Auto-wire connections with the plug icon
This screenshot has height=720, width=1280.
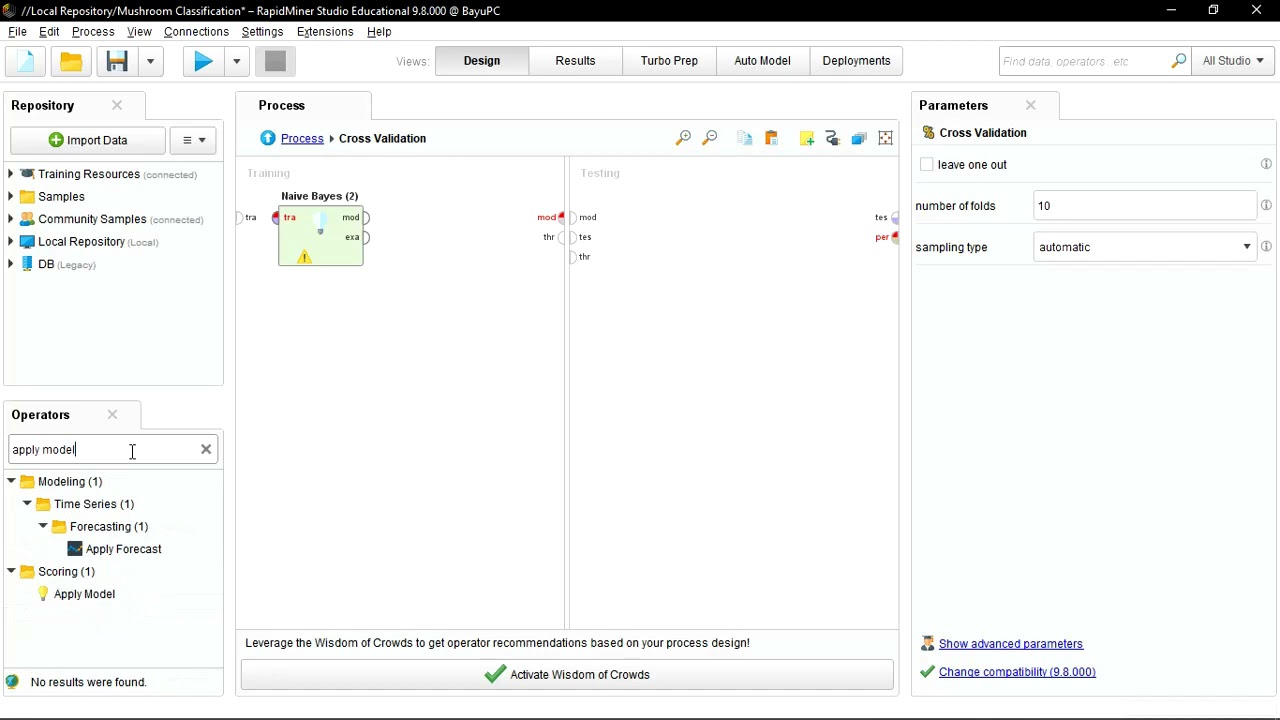pyautogui.click(x=832, y=139)
